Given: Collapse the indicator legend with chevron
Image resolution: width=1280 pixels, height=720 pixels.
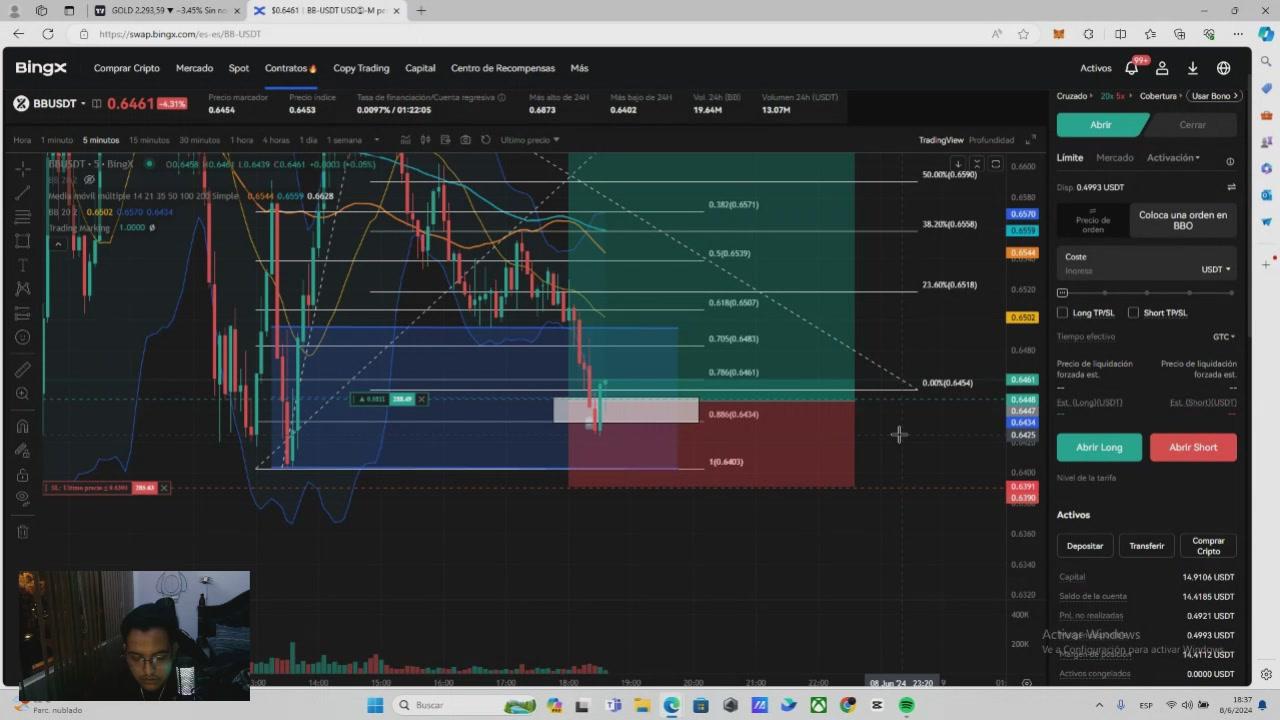Looking at the screenshot, I should [58, 244].
